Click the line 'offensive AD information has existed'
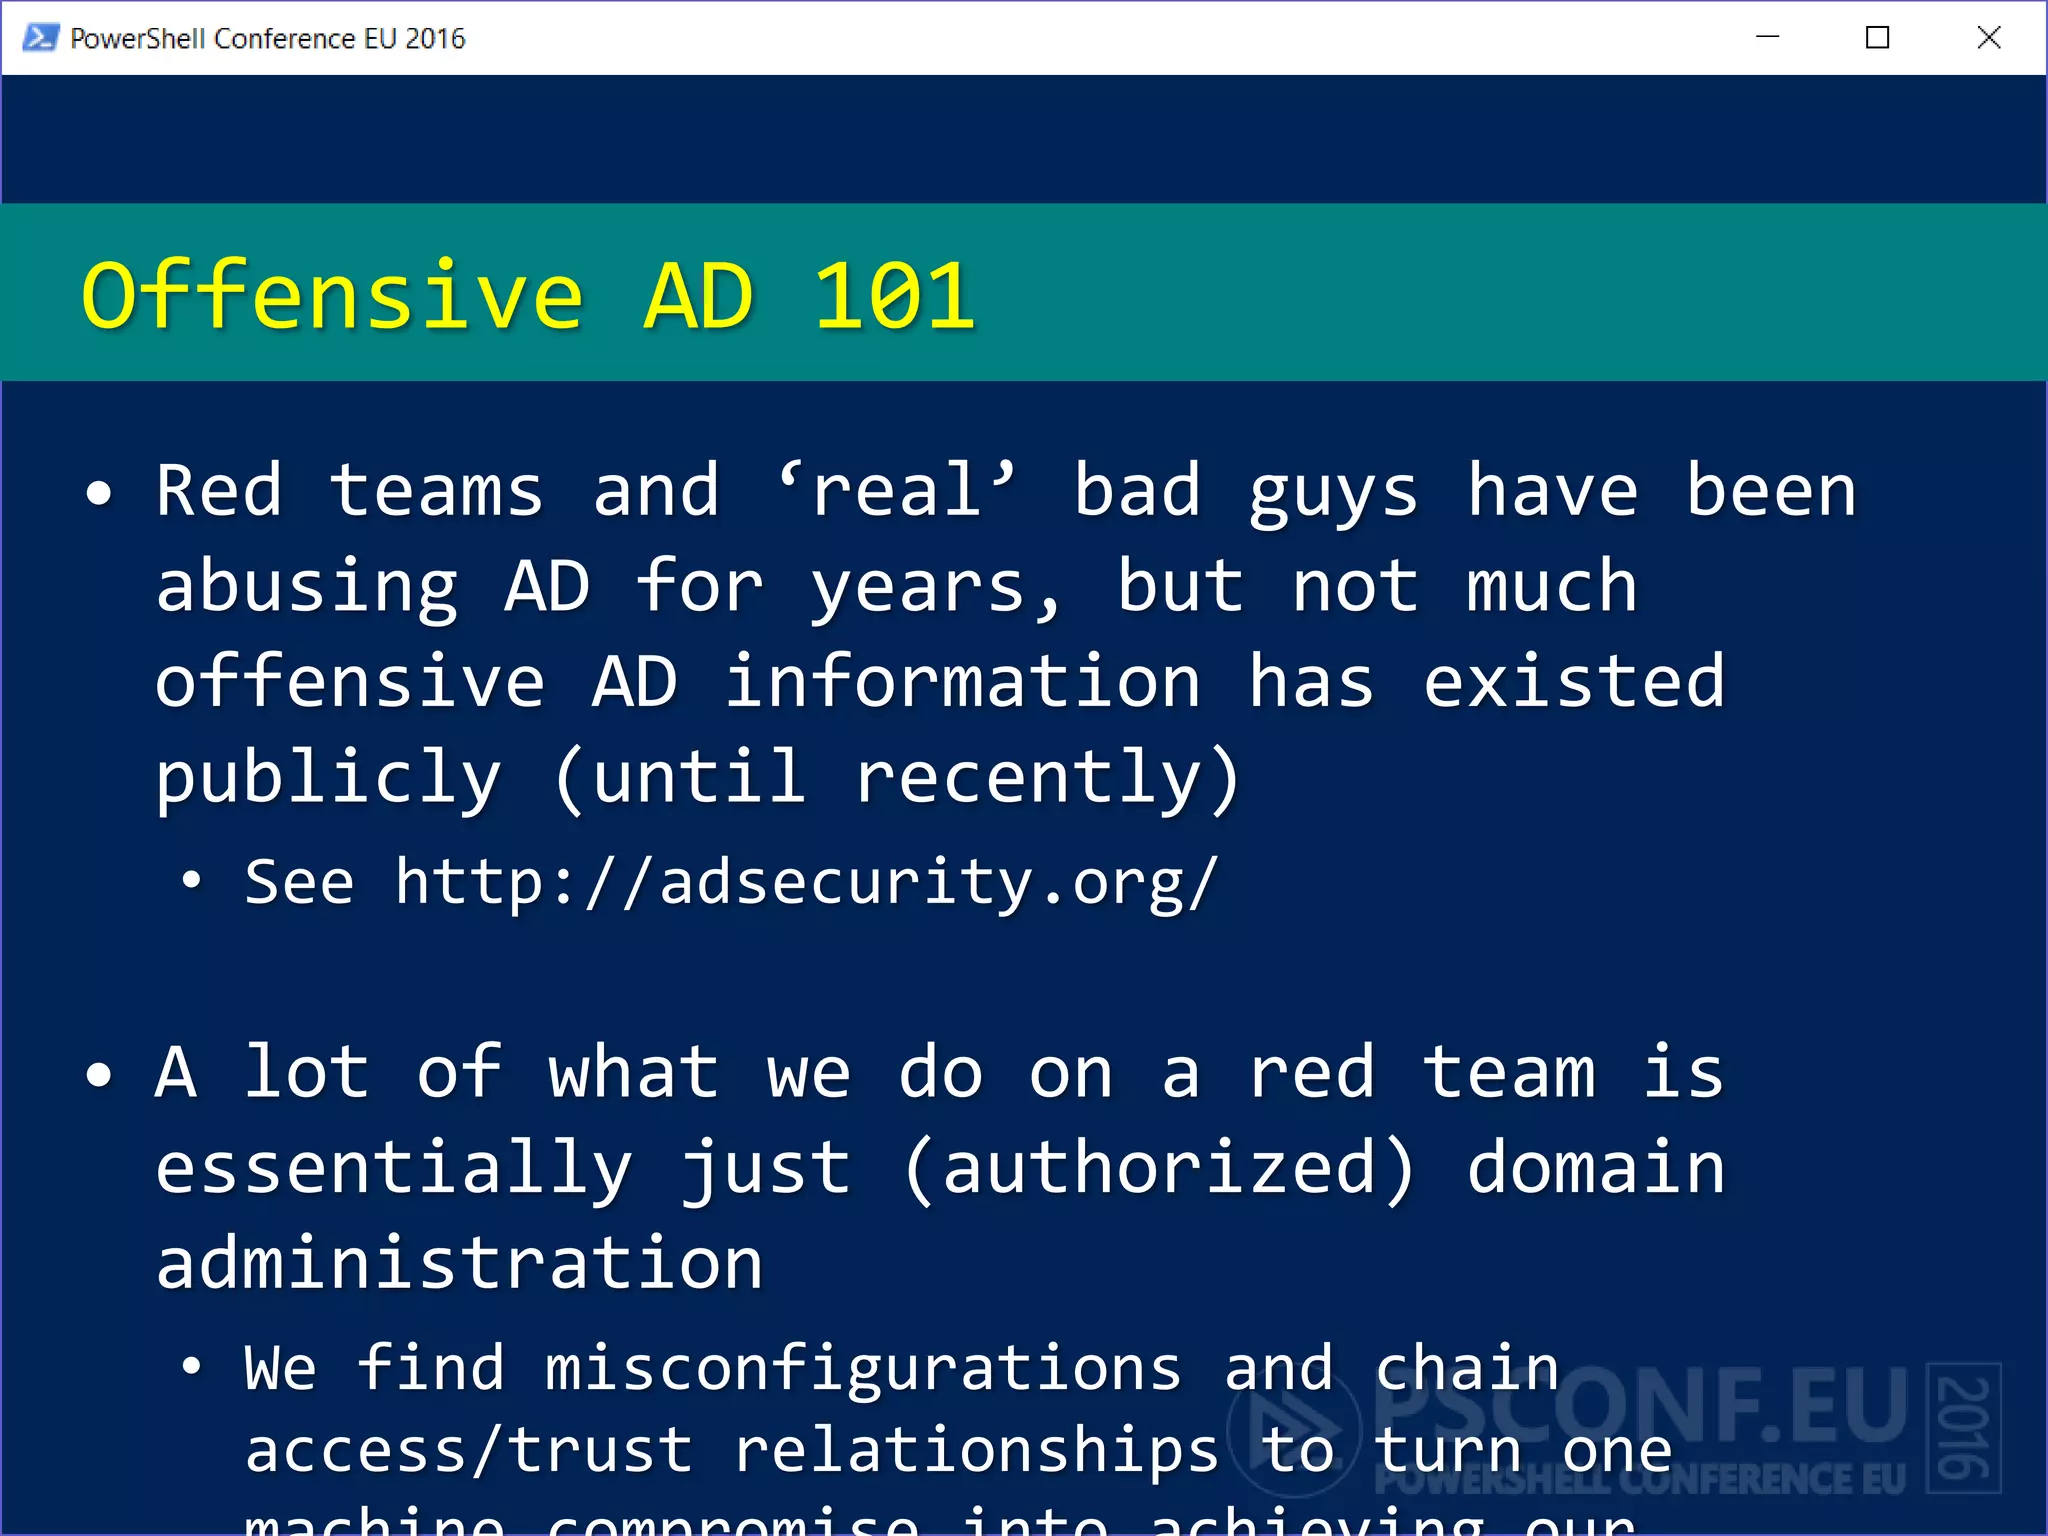The height and width of the screenshot is (1536, 2048). click(940, 682)
